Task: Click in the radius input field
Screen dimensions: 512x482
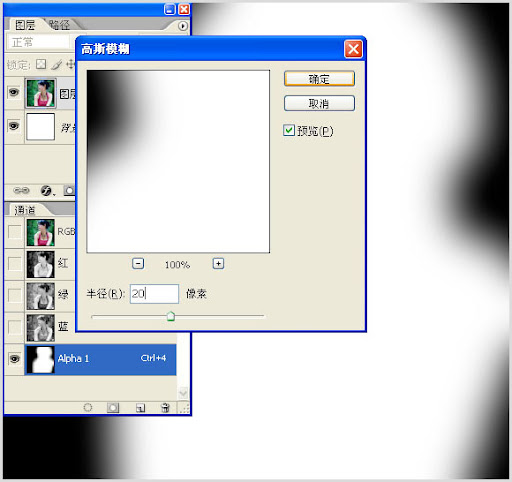Action: coord(154,294)
